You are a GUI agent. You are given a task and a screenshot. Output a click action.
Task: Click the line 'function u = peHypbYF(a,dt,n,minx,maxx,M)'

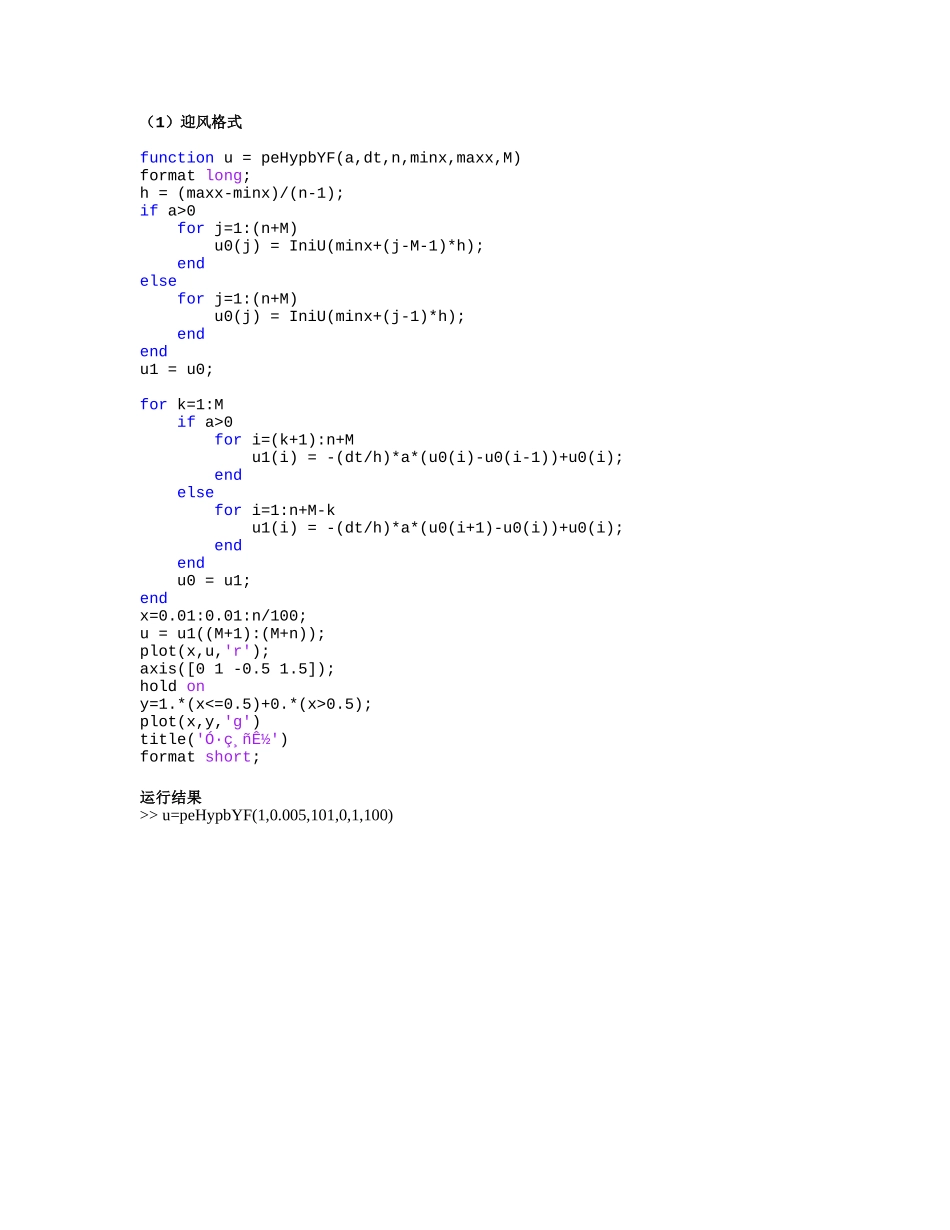click(x=331, y=158)
